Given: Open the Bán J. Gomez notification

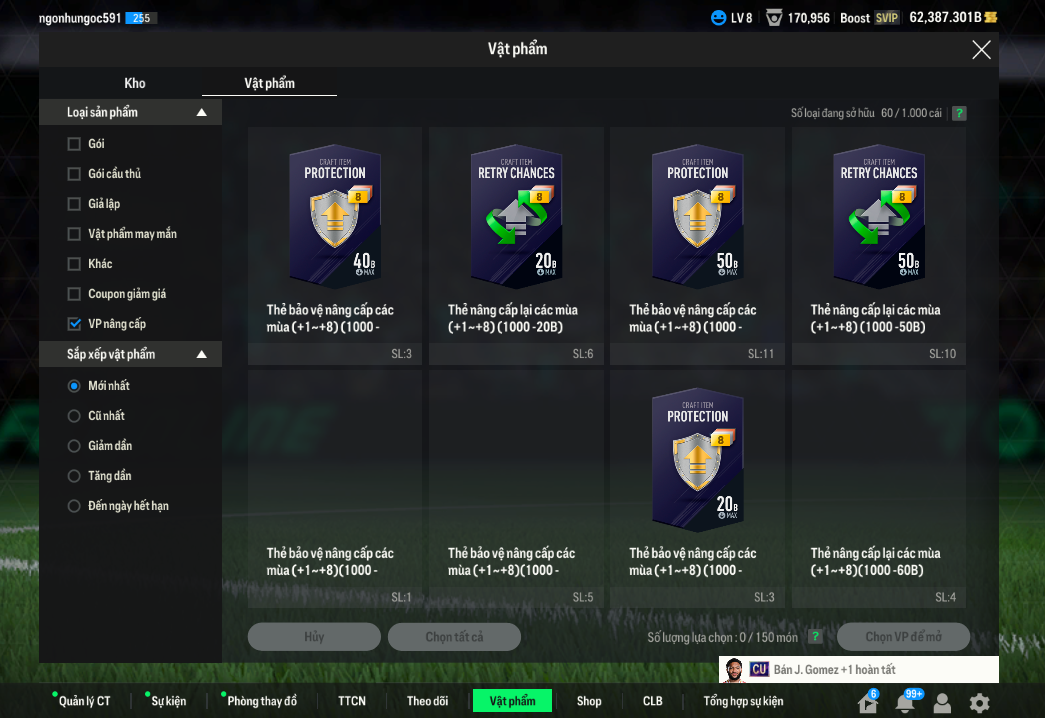Looking at the screenshot, I should tap(858, 669).
